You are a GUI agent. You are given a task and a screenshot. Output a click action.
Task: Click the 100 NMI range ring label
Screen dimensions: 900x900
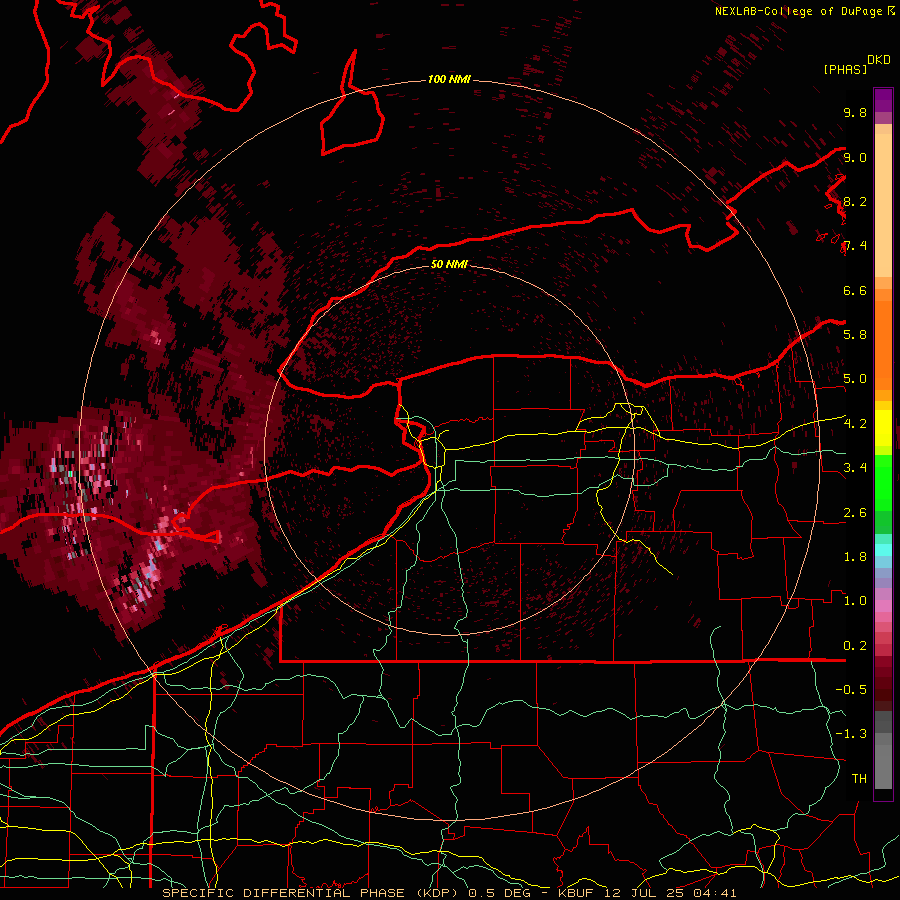[x=449, y=79]
